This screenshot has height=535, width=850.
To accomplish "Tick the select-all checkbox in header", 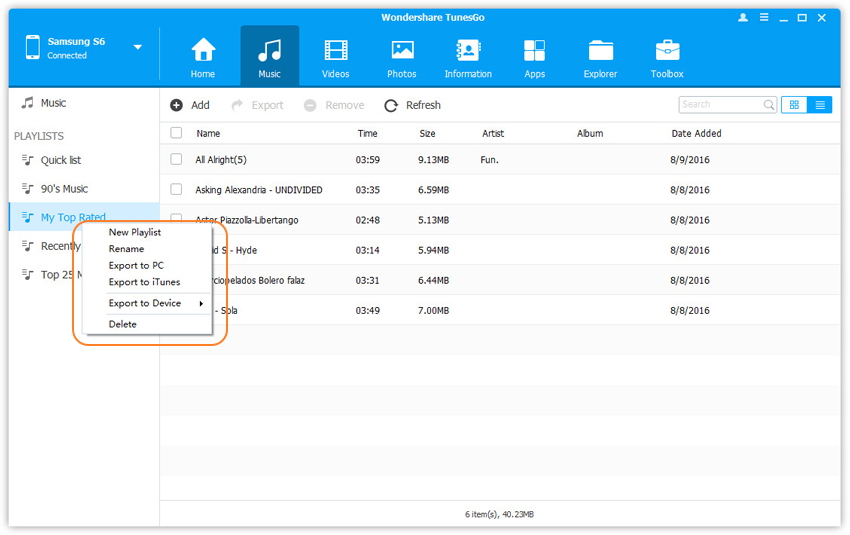I will point(176,133).
